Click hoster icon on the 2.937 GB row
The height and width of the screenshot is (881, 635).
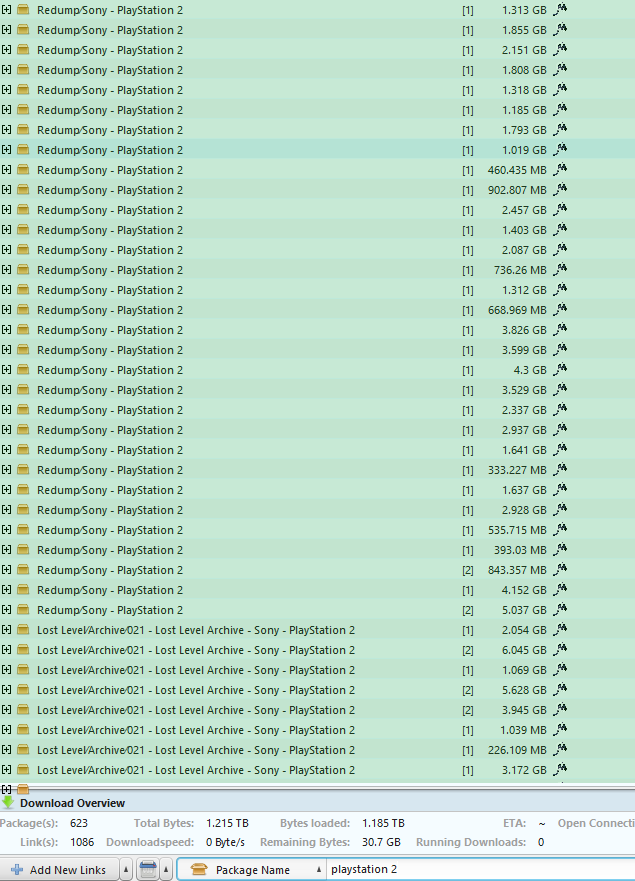[560, 430]
